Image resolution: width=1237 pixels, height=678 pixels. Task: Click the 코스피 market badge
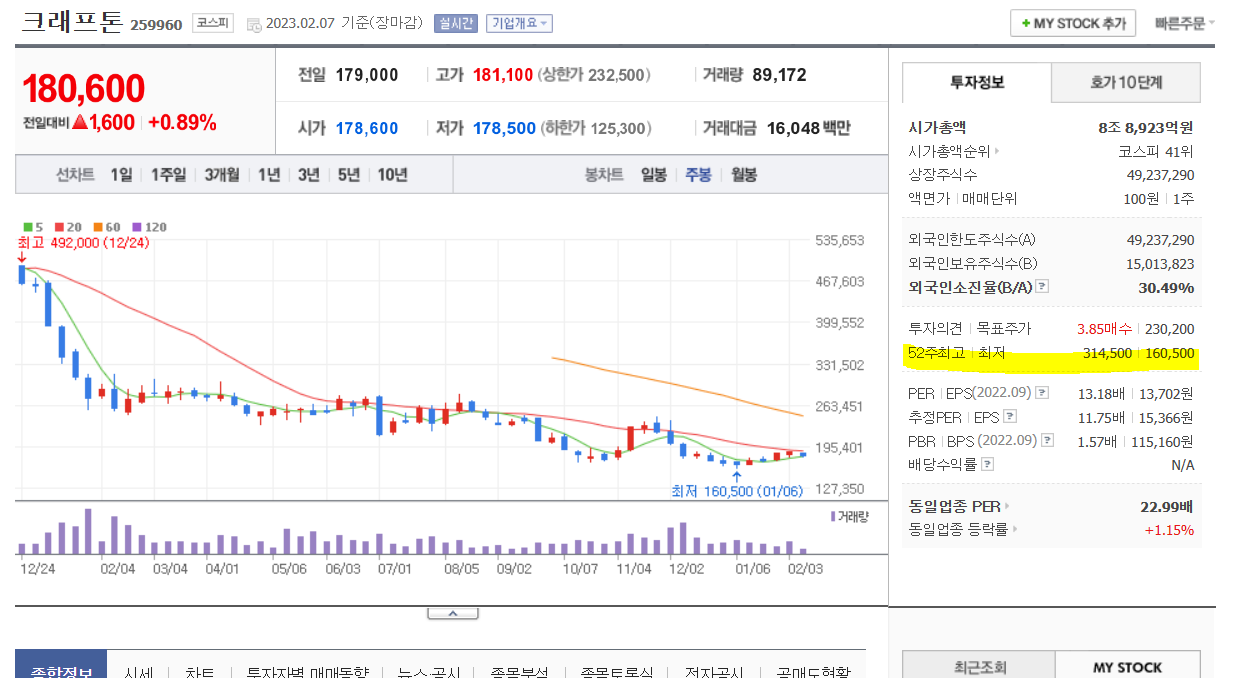(x=213, y=23)
